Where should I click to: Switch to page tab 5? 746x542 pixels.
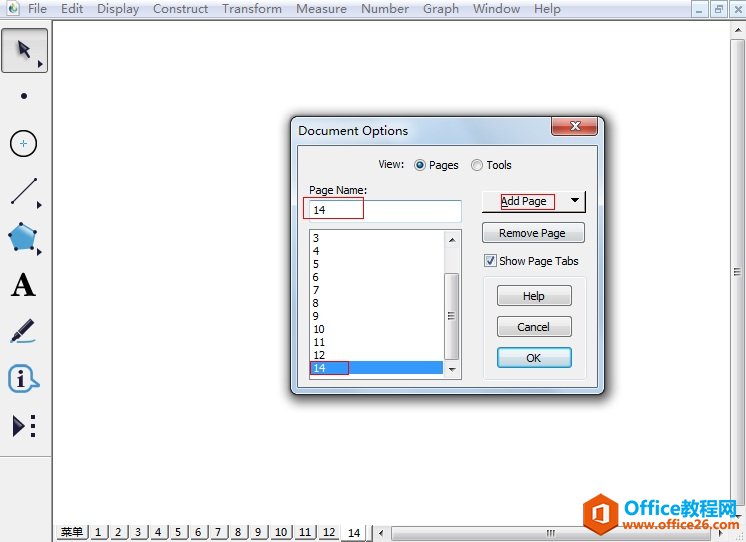178,532
